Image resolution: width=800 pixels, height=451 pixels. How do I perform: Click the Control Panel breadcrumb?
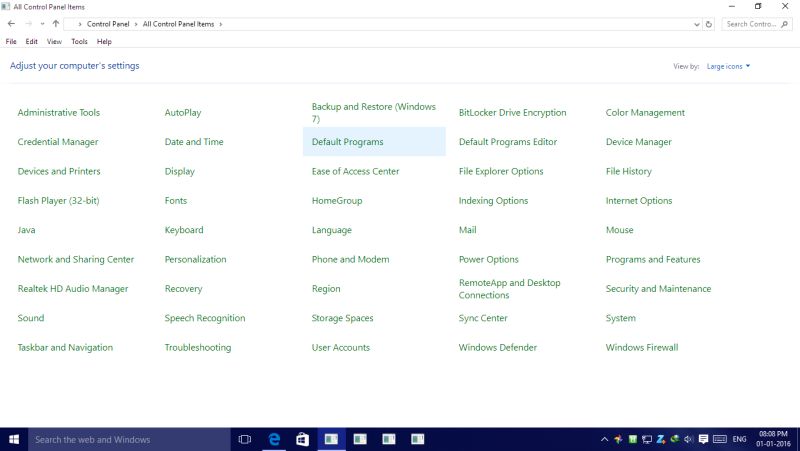click(x=108, y=24)
